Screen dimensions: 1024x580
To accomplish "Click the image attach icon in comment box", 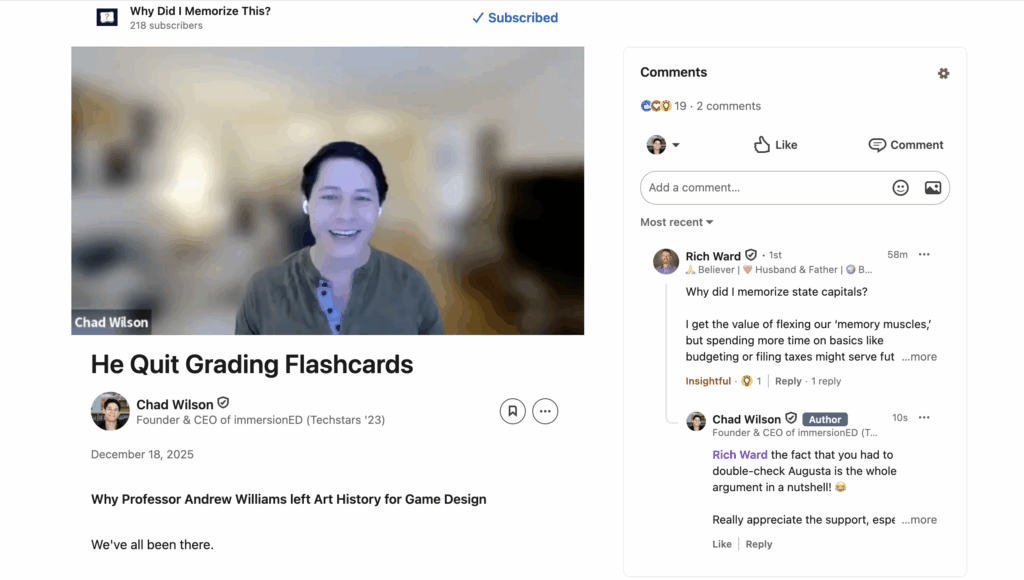I will click(x=932, y=188).
